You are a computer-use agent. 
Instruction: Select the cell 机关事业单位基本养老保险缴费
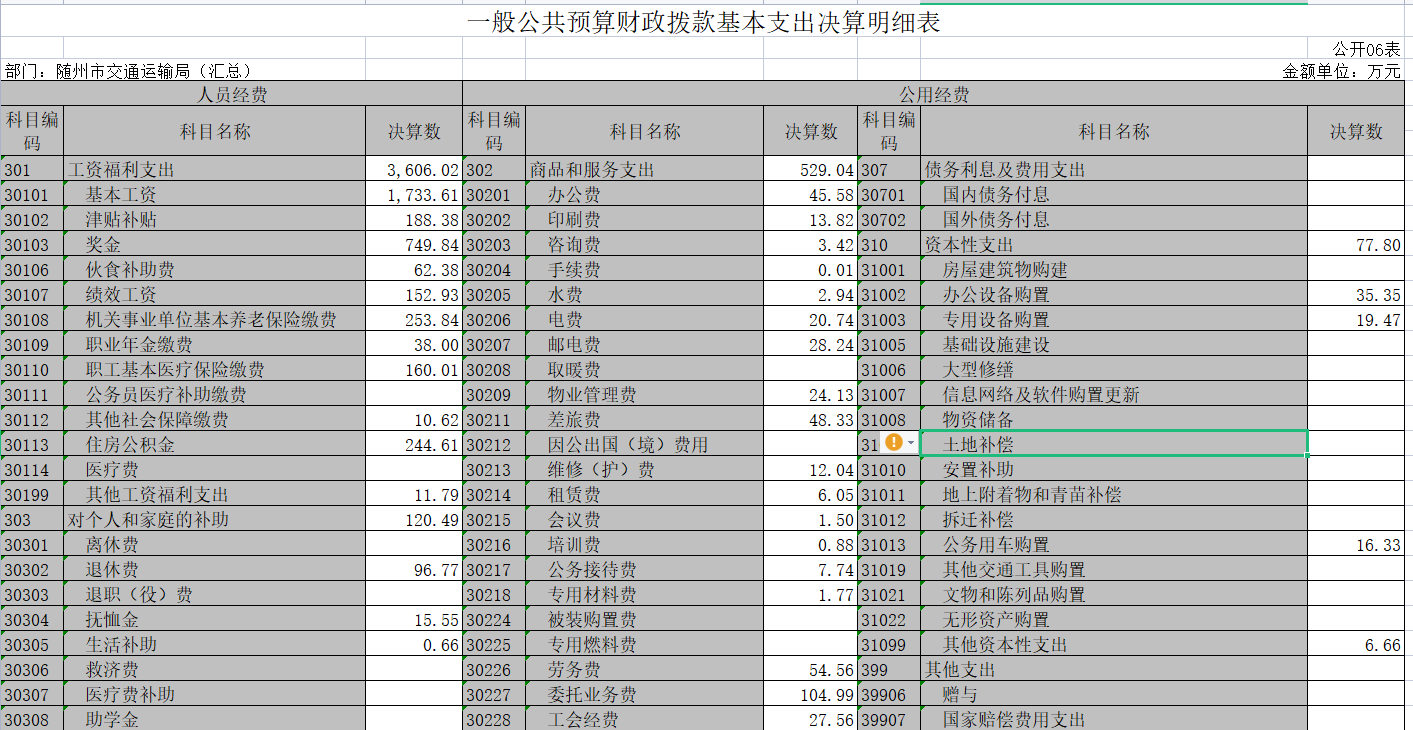[215, 320]
